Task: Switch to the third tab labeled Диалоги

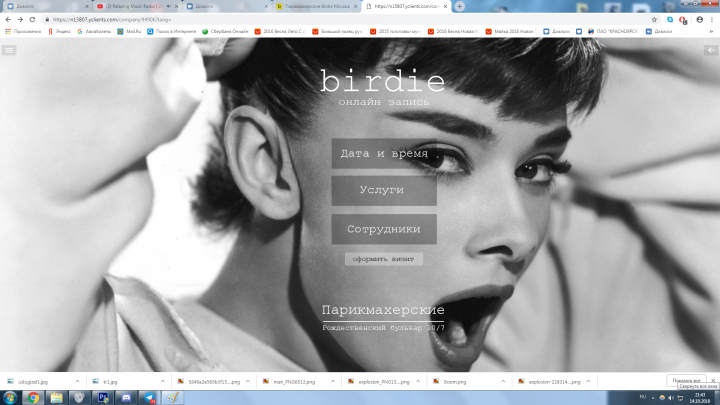Action: click(x=227, y=6)
